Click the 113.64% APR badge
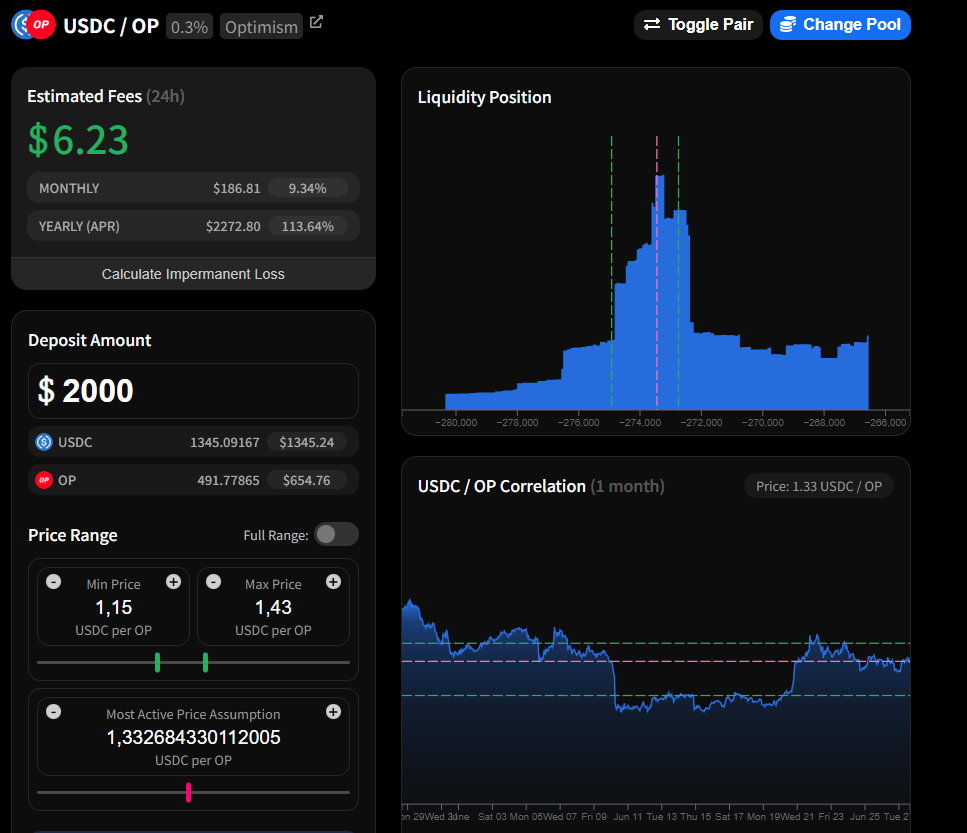Viewport: 967px width, 833px height. click(308, 226)
